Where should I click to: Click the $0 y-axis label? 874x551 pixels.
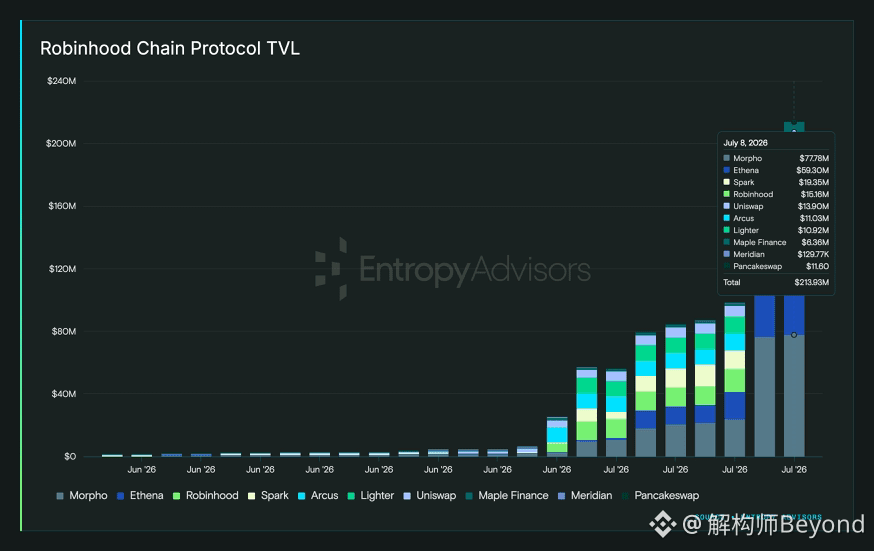coord(70,456)
